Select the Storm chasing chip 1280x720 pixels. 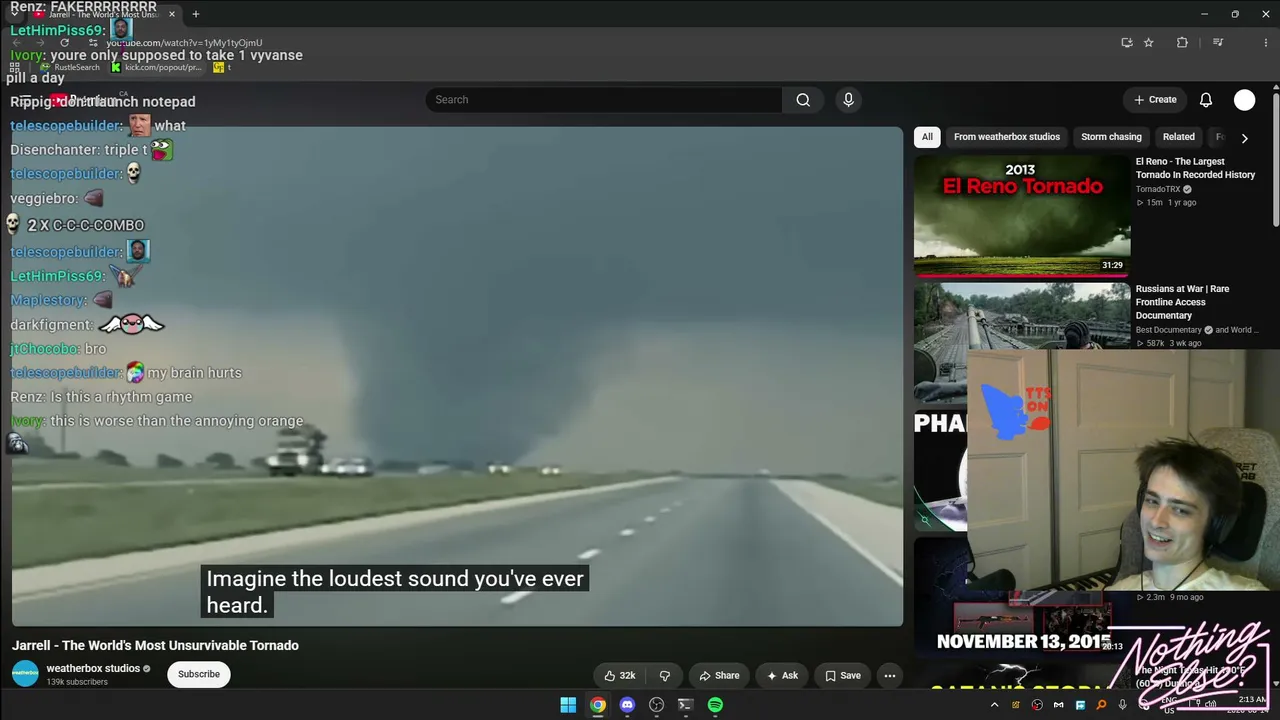click(1111, 137)
